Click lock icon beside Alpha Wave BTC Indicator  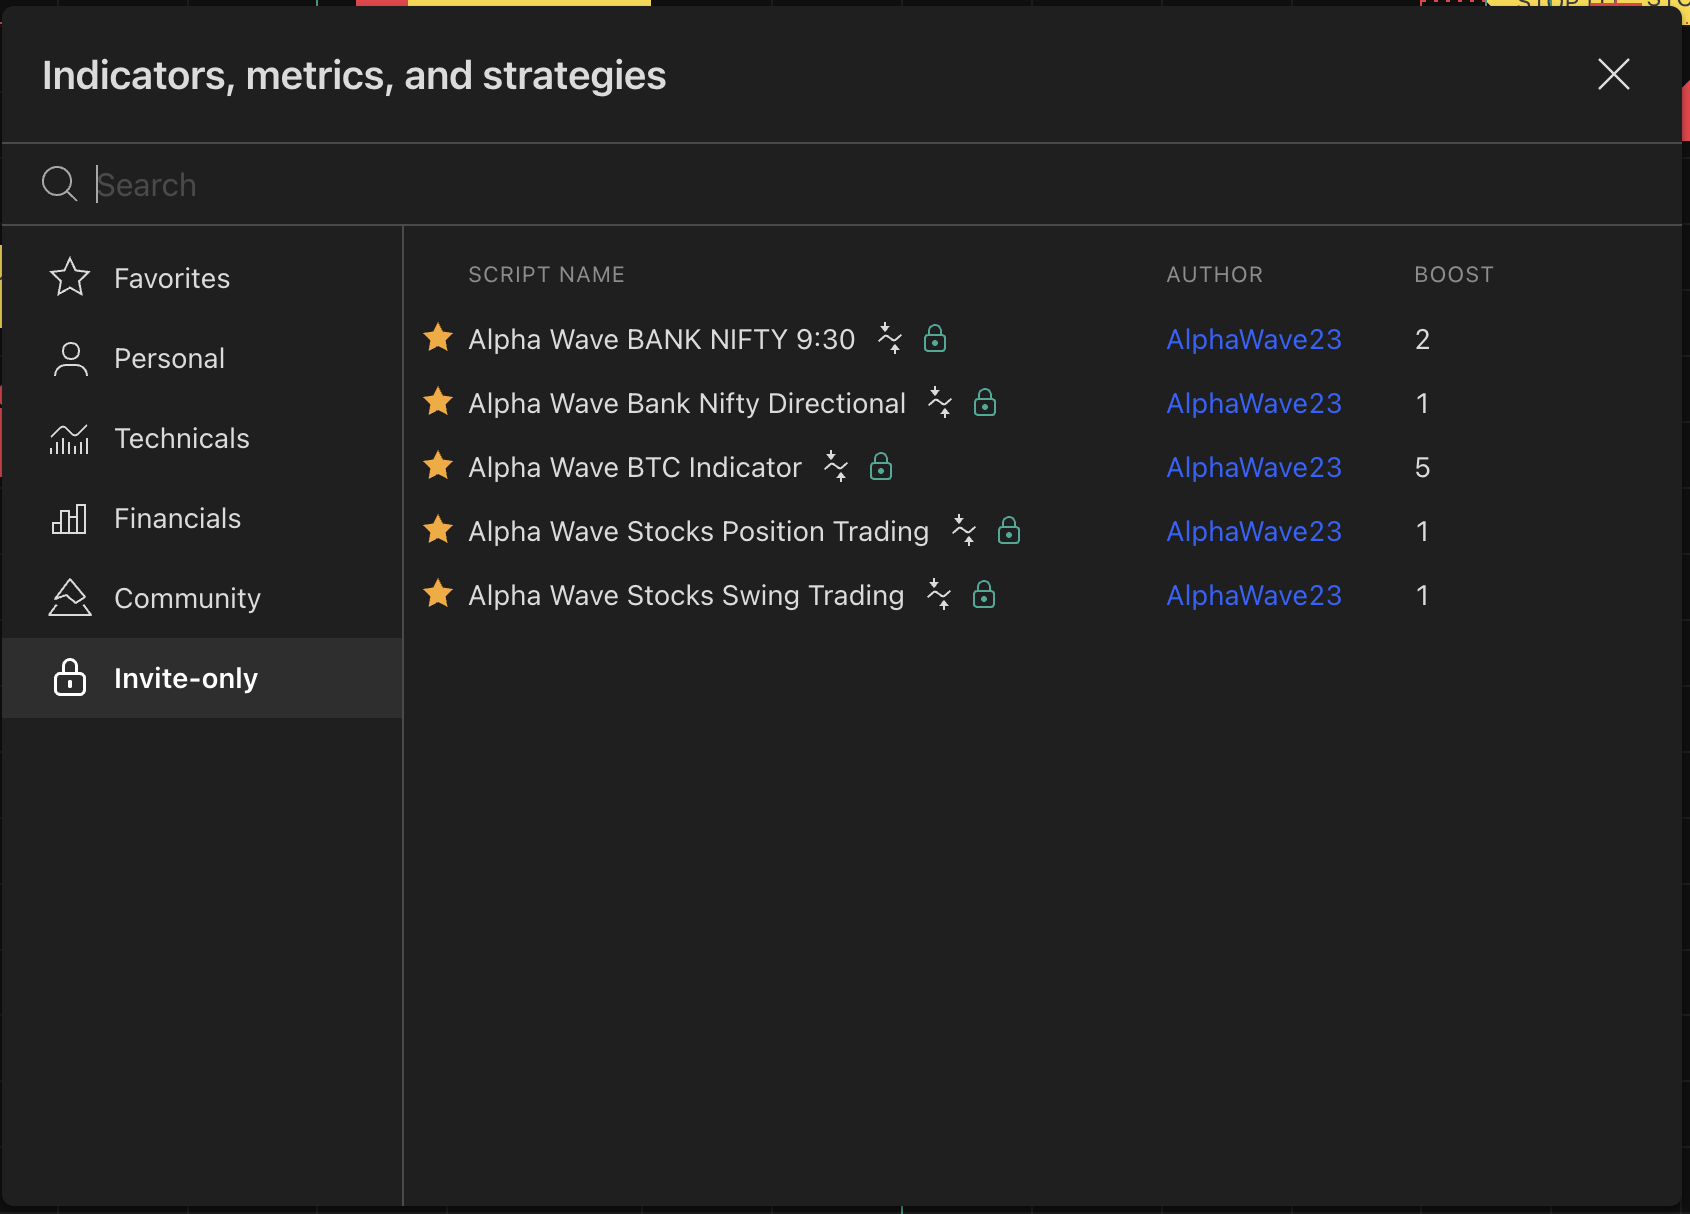[x=881, y=467]
